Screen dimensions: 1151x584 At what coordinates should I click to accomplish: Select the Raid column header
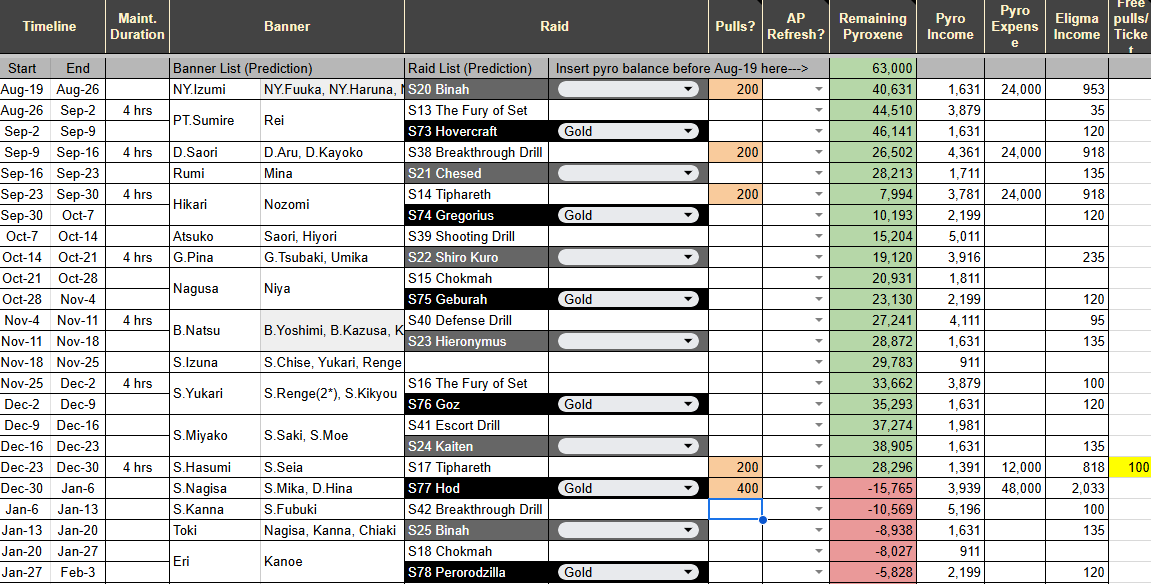point(554,26)
